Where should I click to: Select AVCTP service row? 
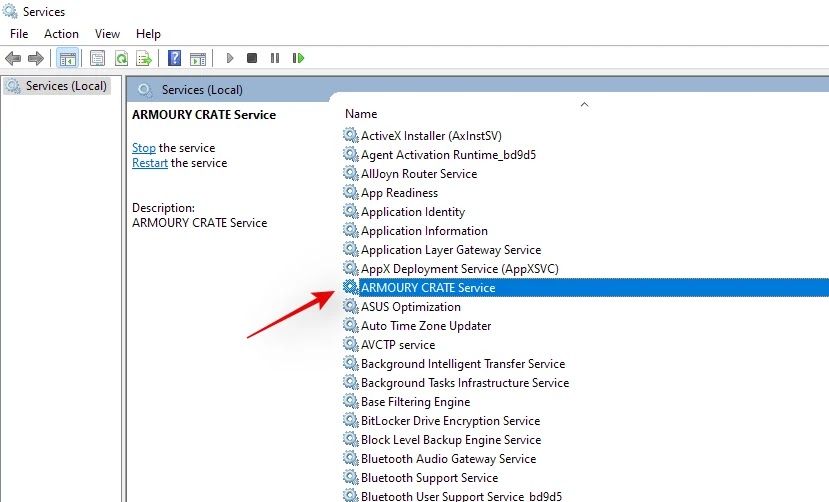click(x=398, y=345)
